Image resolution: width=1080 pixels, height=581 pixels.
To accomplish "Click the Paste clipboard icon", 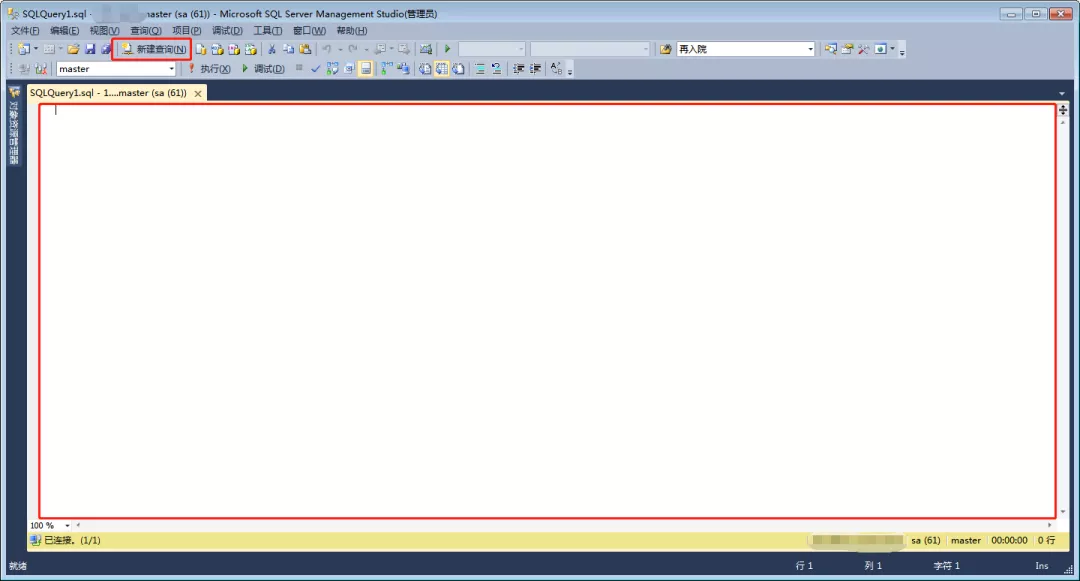I will tap(305, 49).
